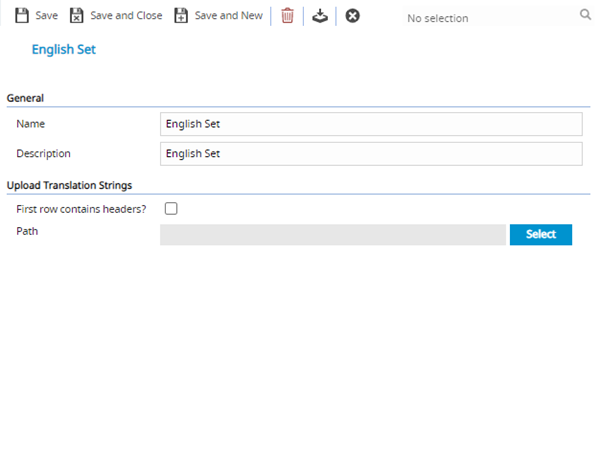Click the Save and New icon
This screenshot has width=600, height=461.
click(181, 16)
